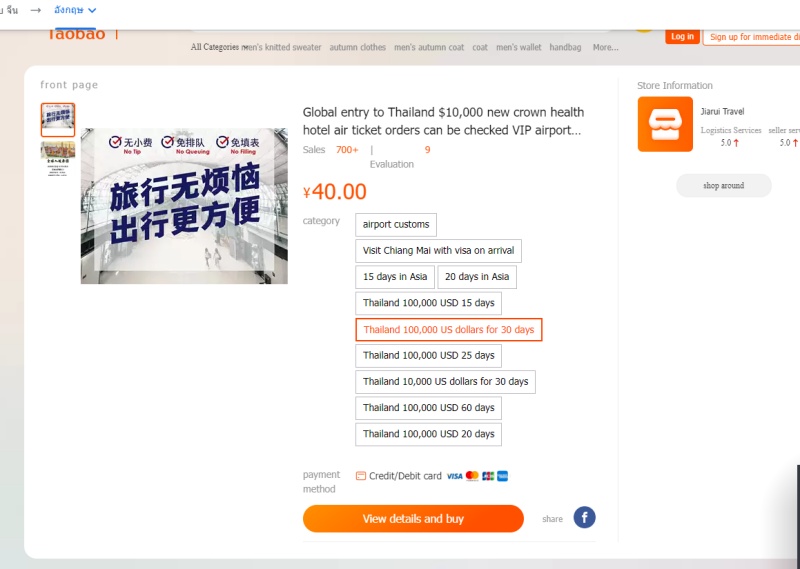This screenshot has height=569, width=800.
Task: Click the Taobao logo
Action: [x=76, y=35]
